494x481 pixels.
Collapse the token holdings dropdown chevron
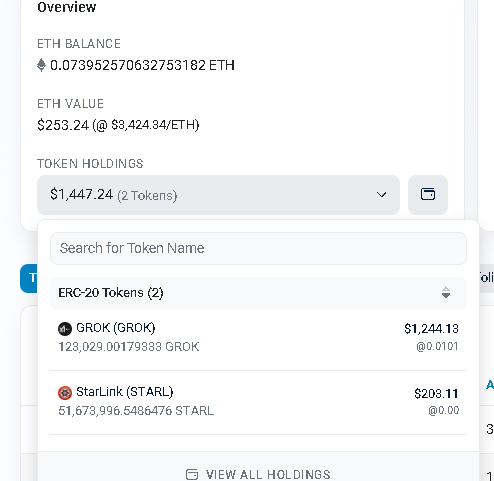tap(381, 195)
